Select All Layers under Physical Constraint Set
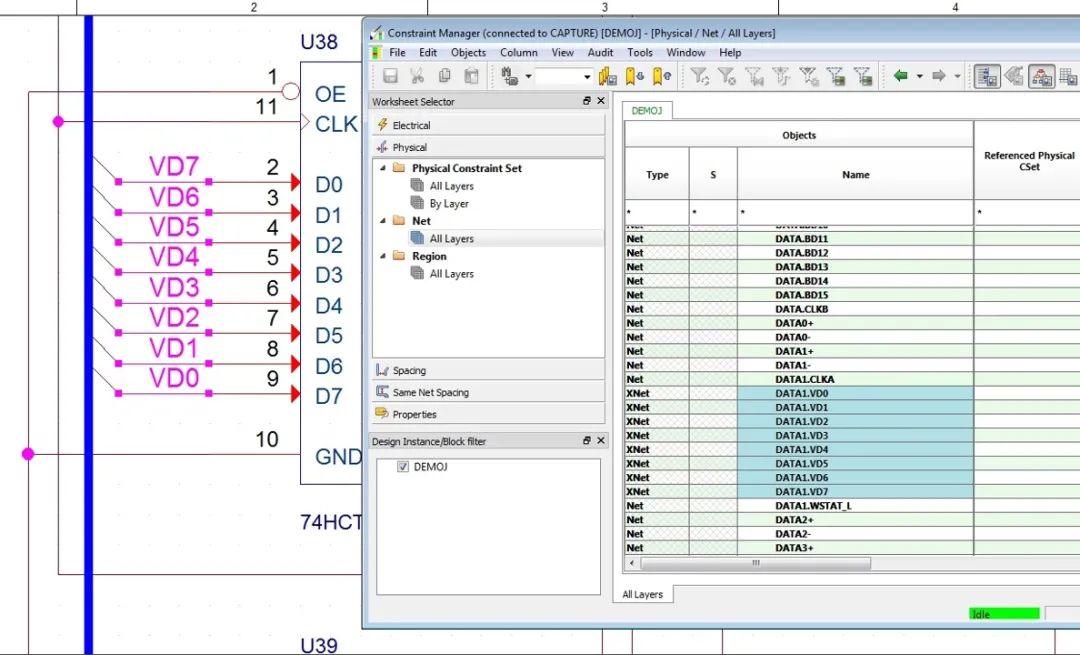The image size is (1080, 655). point(451,186)
